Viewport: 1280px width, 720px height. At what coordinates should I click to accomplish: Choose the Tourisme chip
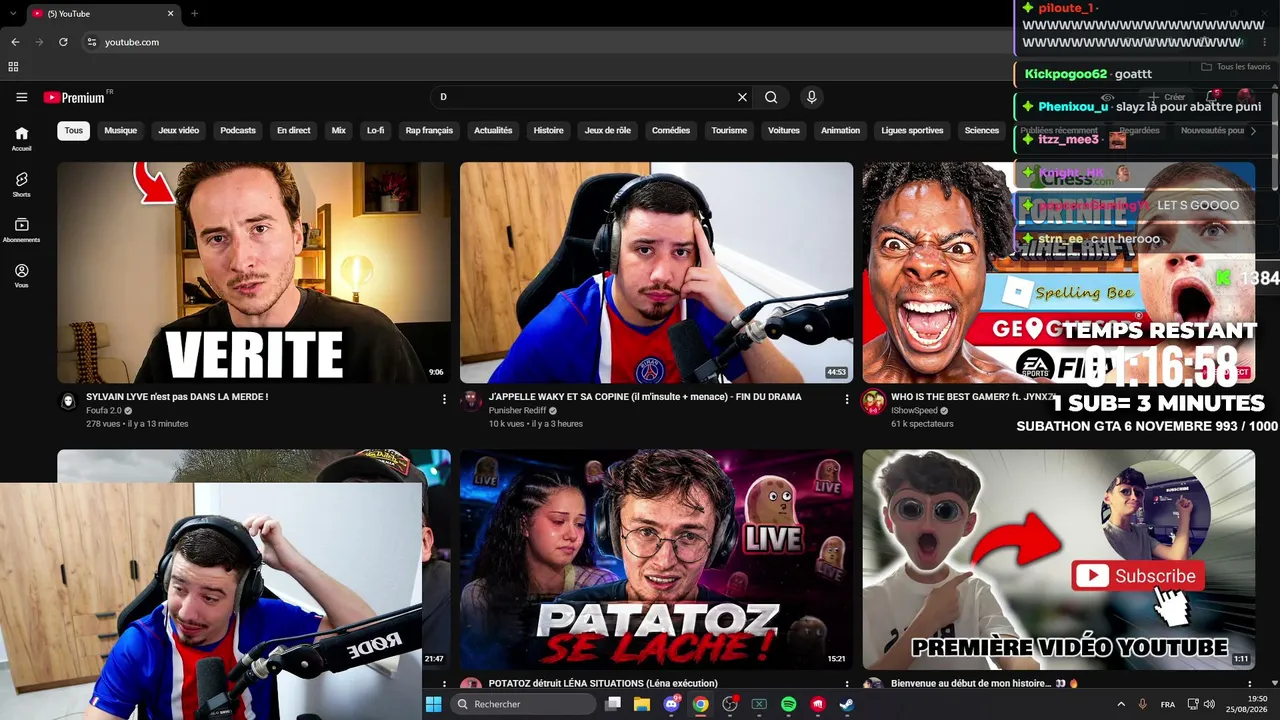(x=729, y=130)
